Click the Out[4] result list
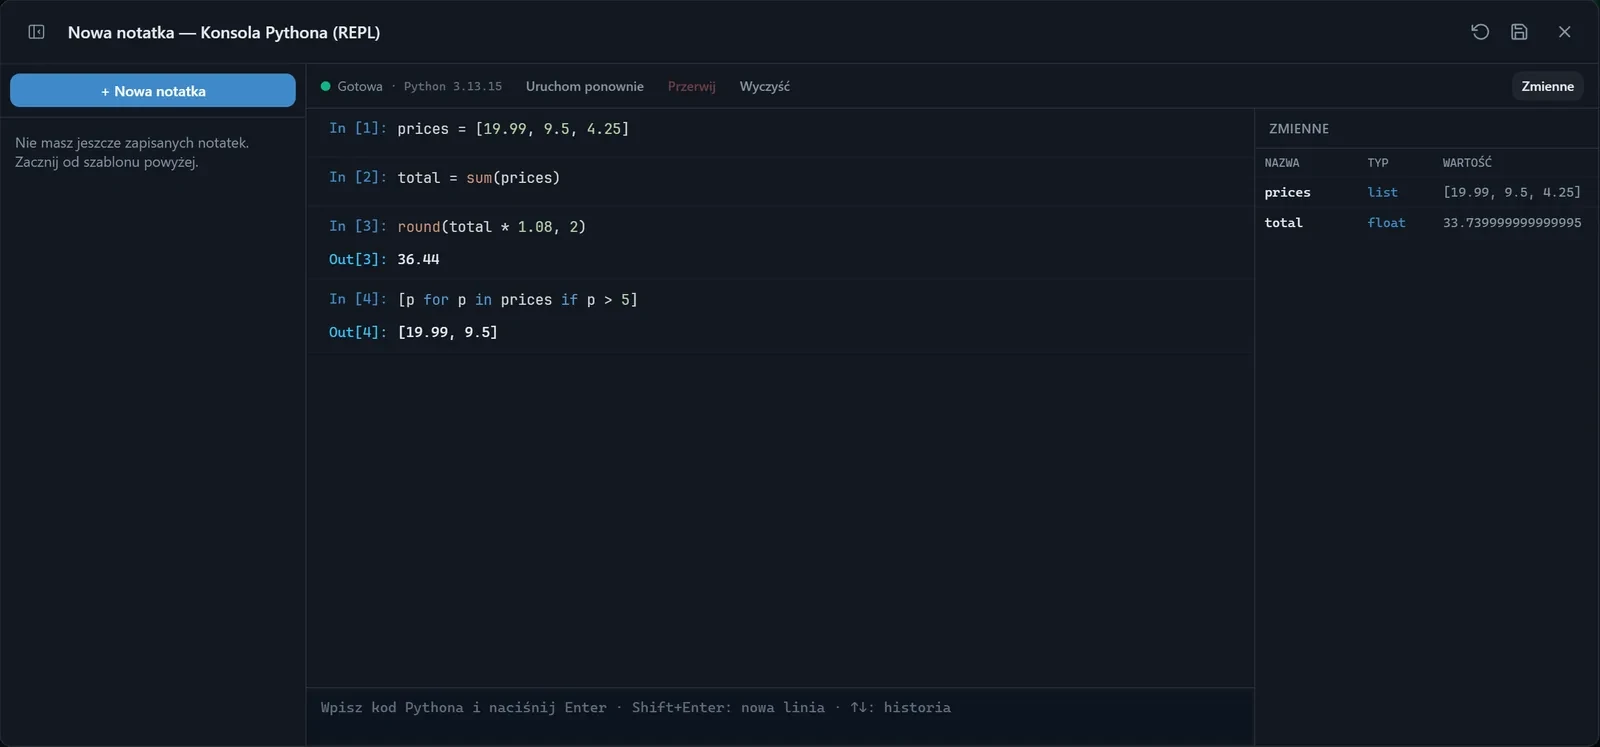The height and width of the screenshot is (747, 1600). click(447, 332)
